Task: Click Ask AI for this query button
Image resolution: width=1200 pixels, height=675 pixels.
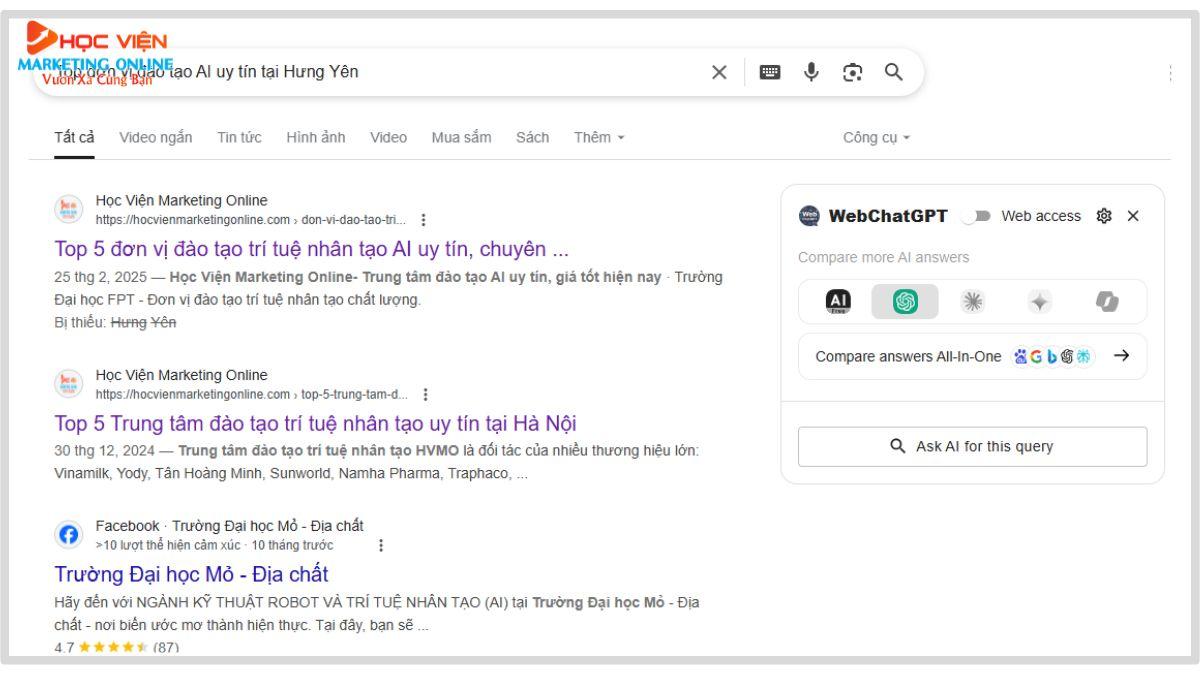Action: point(973,447)
